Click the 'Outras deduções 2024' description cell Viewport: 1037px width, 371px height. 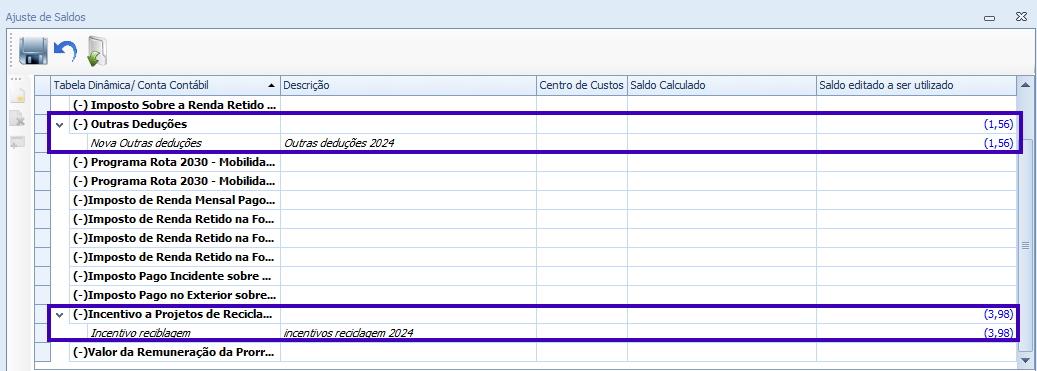coord(408,143)
